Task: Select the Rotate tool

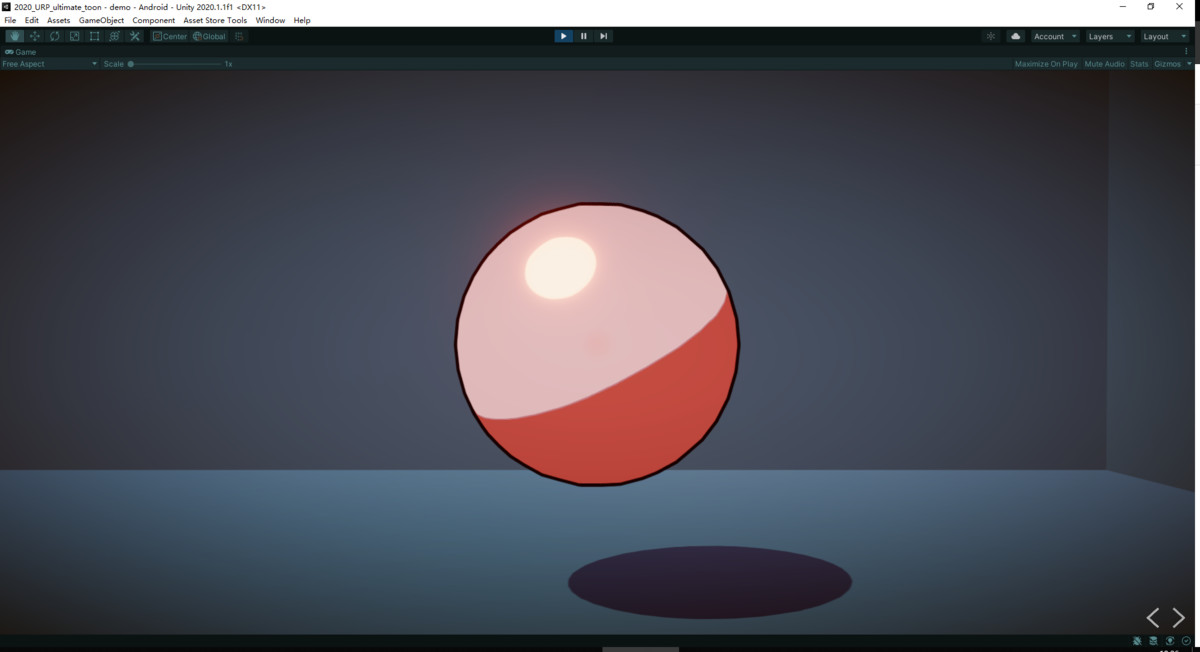Action: [54, 36]
